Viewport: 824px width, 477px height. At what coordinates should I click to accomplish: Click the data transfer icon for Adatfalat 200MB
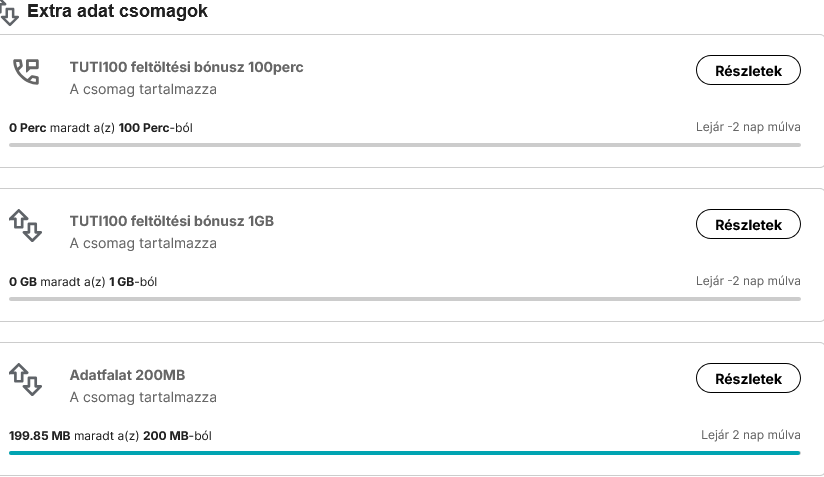(x=25, y=379)
